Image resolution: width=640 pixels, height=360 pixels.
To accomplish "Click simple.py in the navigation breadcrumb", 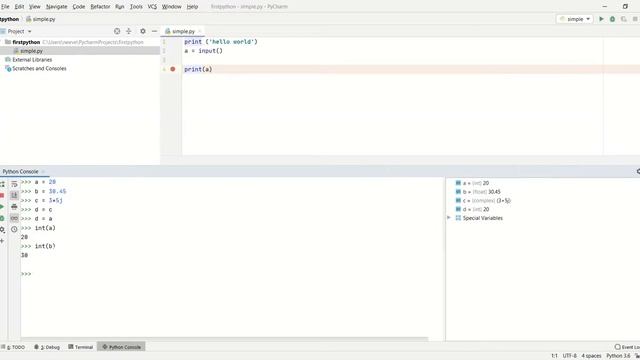I will [x=41, y=19].
